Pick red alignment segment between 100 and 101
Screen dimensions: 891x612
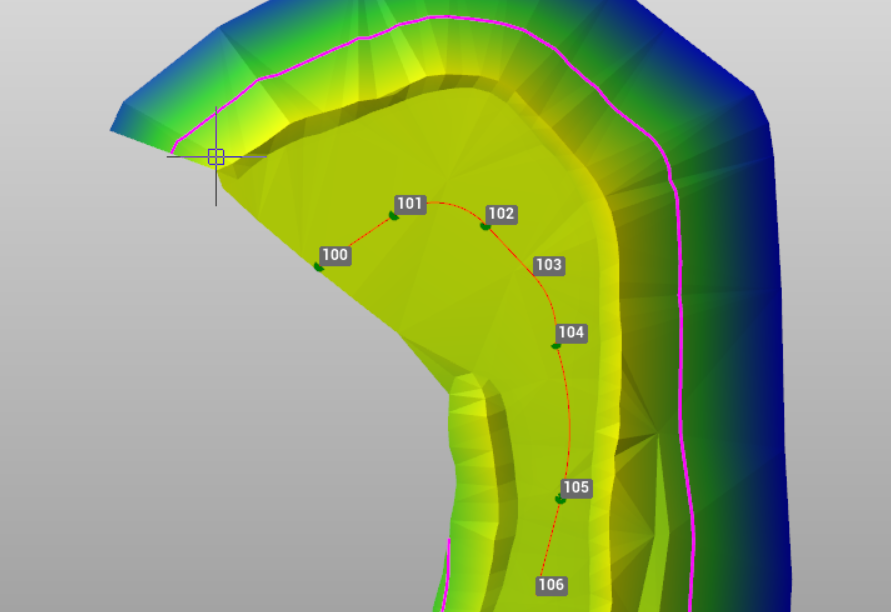(x=357, y=241)
